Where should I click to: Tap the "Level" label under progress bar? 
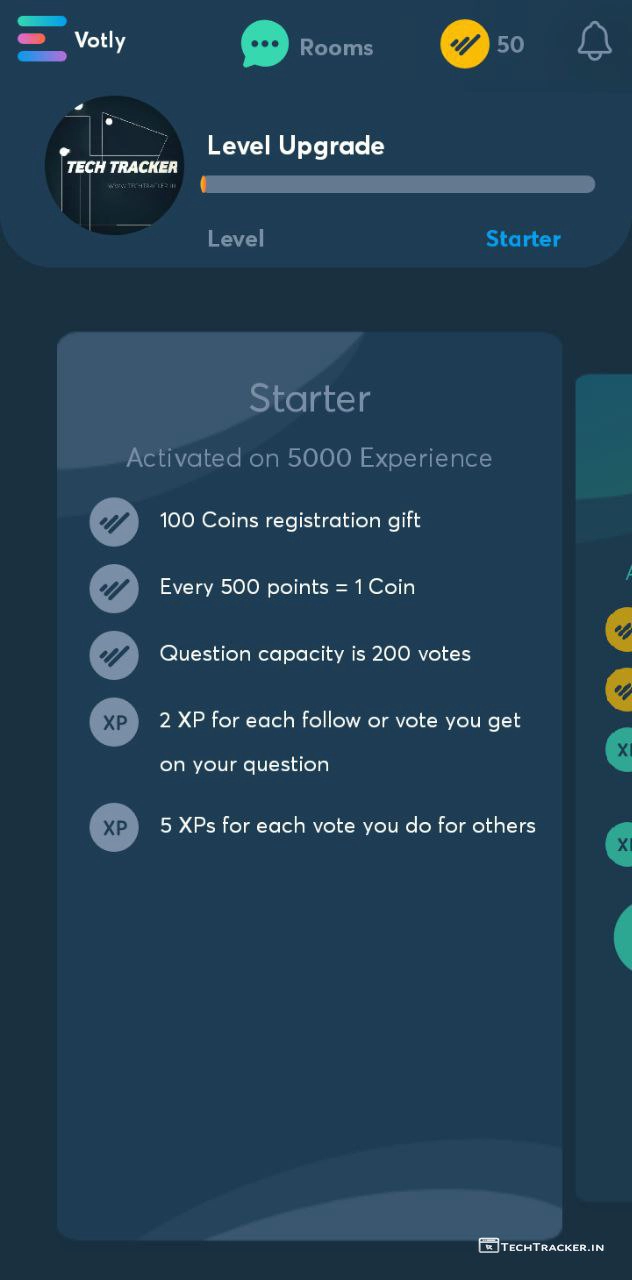point(235,239)
